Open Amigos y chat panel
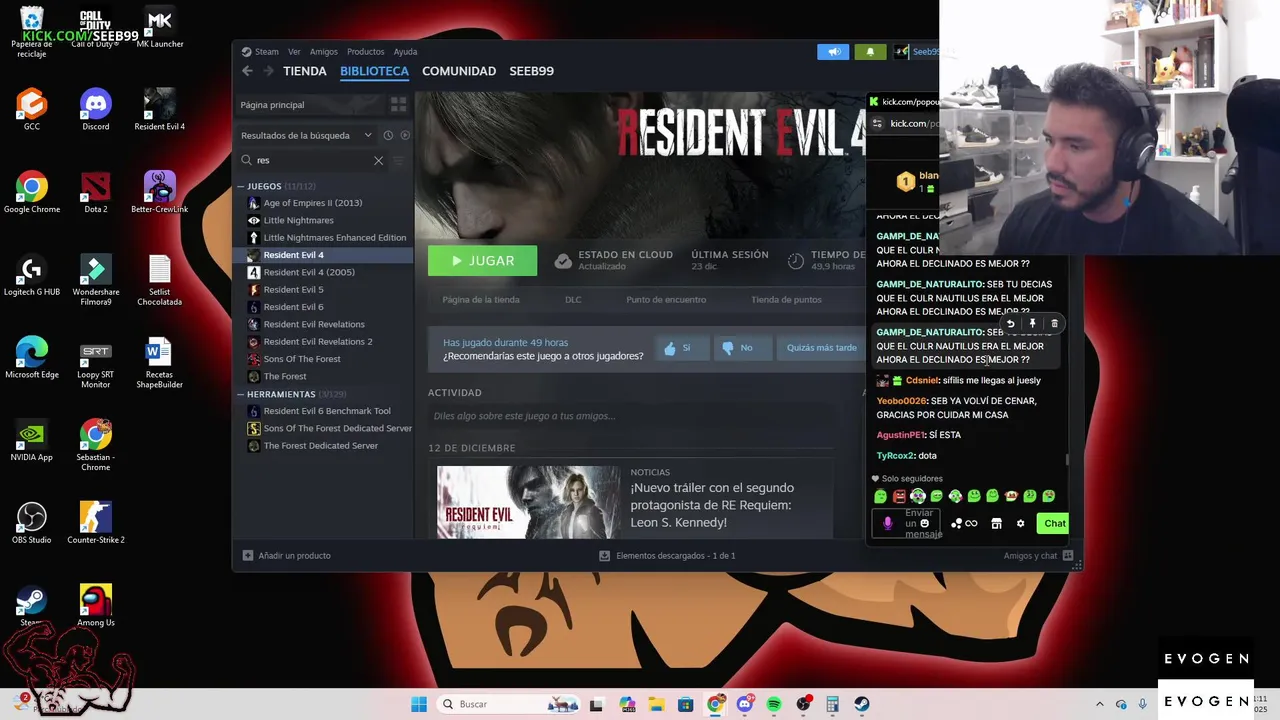This screenshot has width=1280, height=720. pyautogui.click(x=1038, y=556)
